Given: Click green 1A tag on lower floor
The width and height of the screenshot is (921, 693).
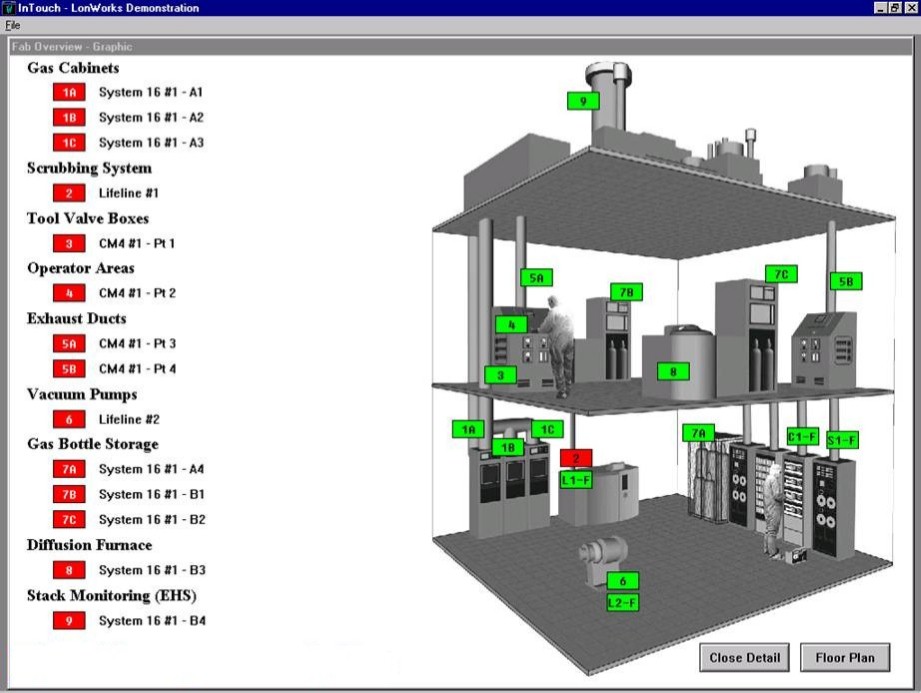Looking at the screenshot, I should pos(468,429).
